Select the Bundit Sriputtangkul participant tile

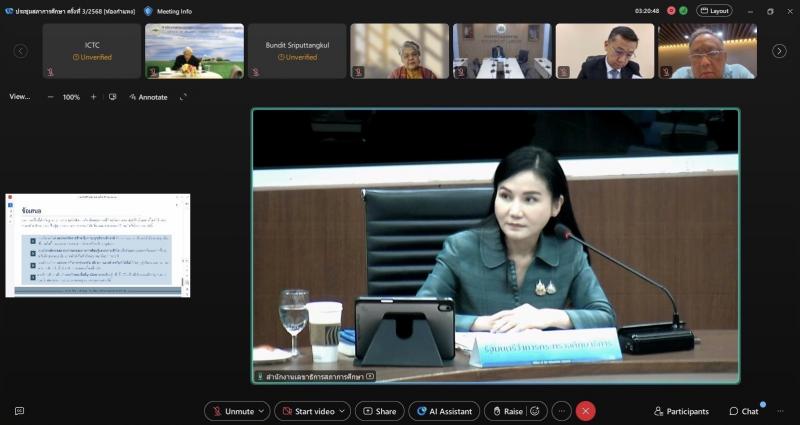point(297,51)
